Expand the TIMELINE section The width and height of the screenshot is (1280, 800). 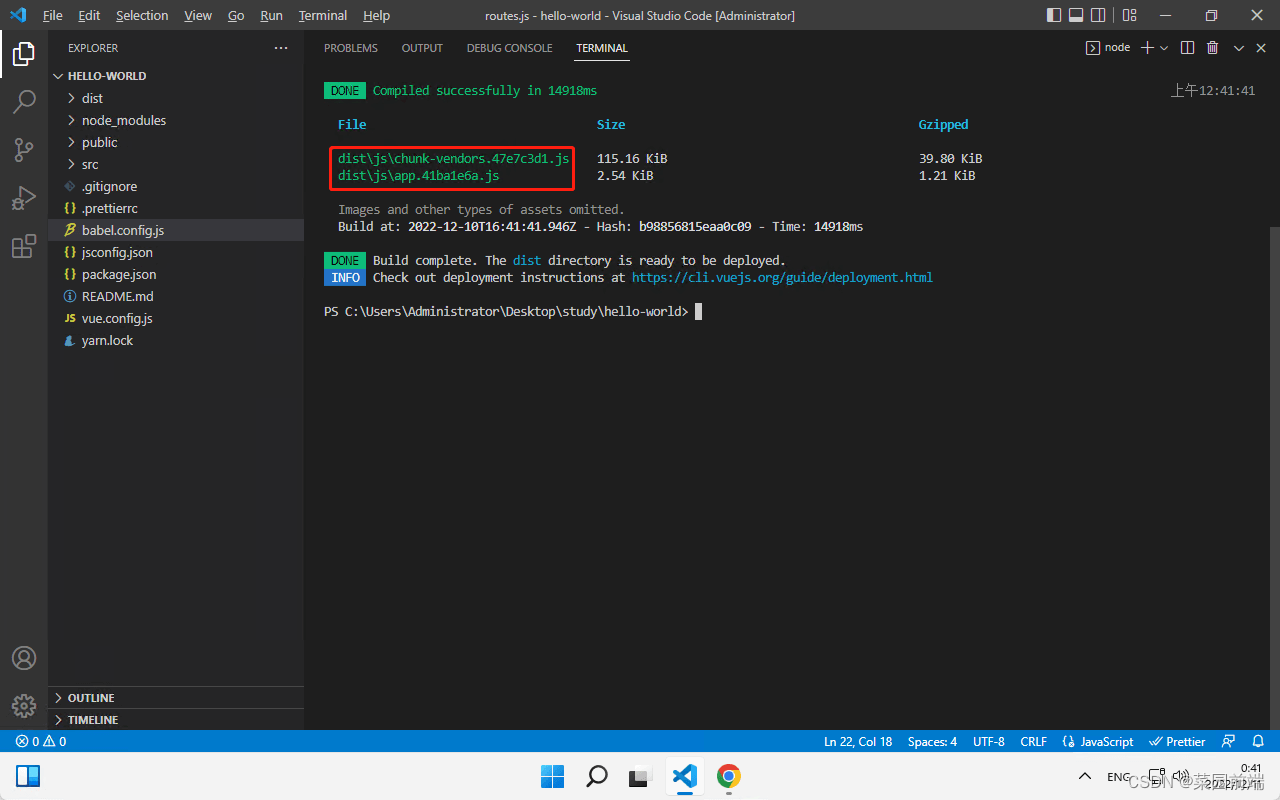click(176, 720)
